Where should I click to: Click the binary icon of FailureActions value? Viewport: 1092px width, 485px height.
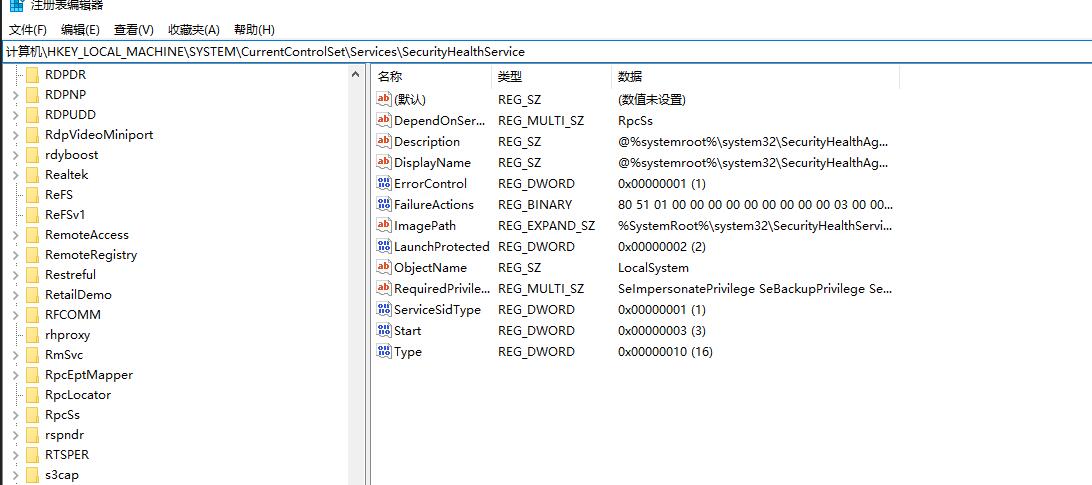point(384,204)
